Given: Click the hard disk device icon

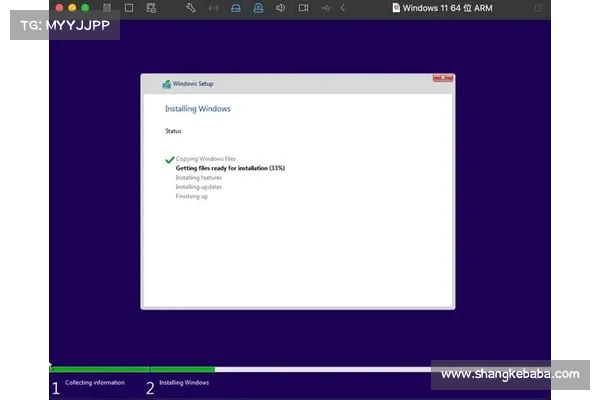Looking at the screenshot, I should pyautogui.click(x=236, y=8).
